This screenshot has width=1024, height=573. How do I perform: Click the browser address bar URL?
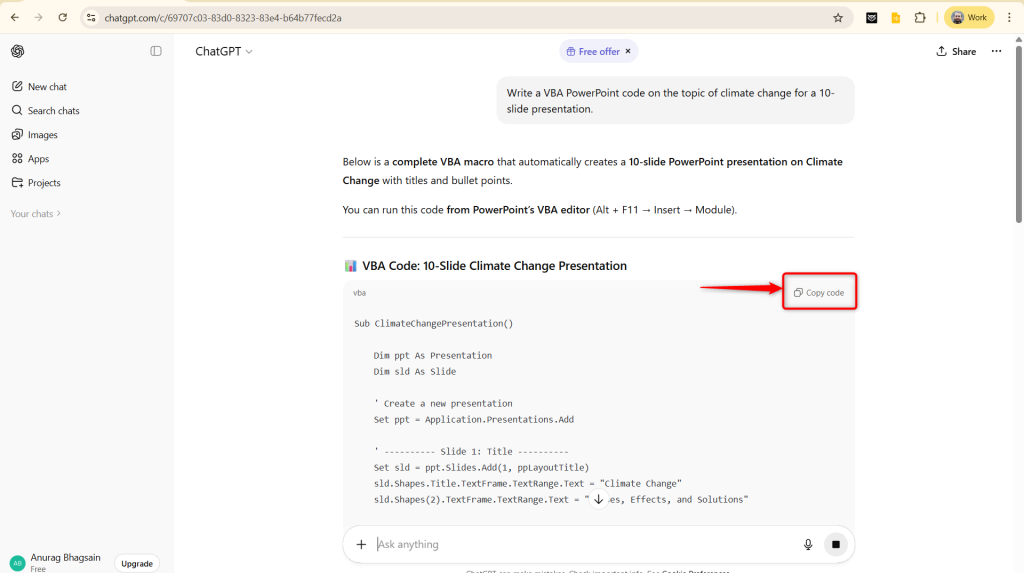coord(223,18)
